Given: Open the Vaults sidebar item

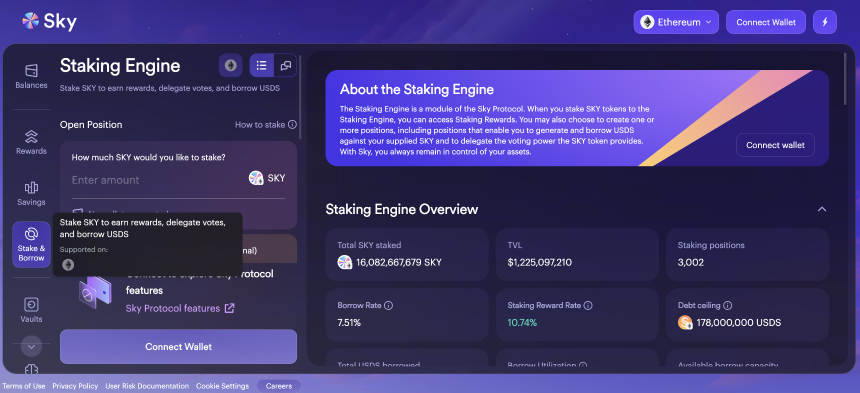Looking at the screenshot, I should click(31, 310).
